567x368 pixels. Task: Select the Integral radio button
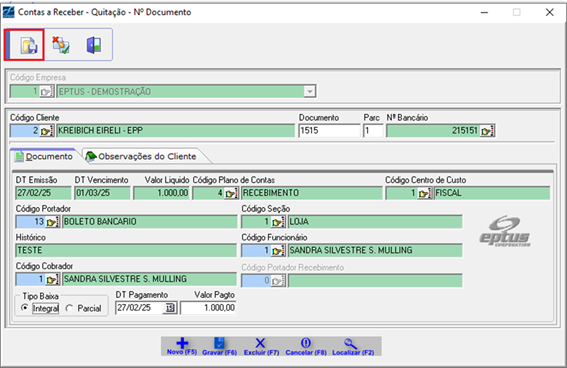pyautogui.click(x=25, y=308)
